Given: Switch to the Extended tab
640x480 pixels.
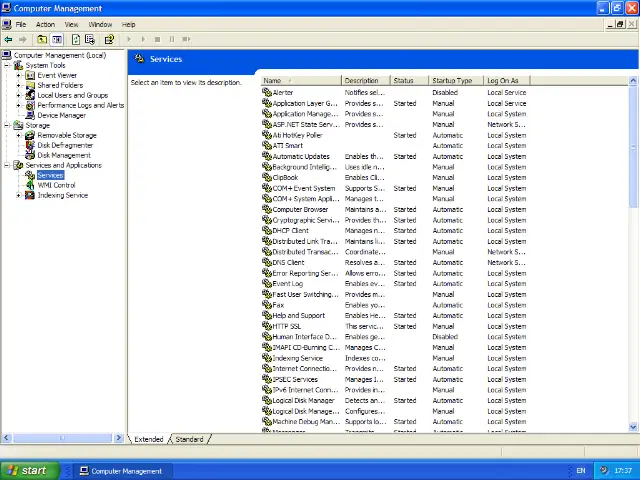Looking at the screenshot, I should [x=149, y=439].
